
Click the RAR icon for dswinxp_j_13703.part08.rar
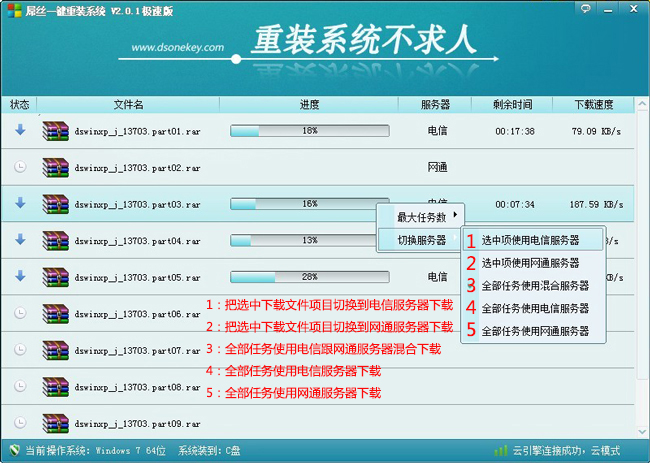[x=56, y=387]
